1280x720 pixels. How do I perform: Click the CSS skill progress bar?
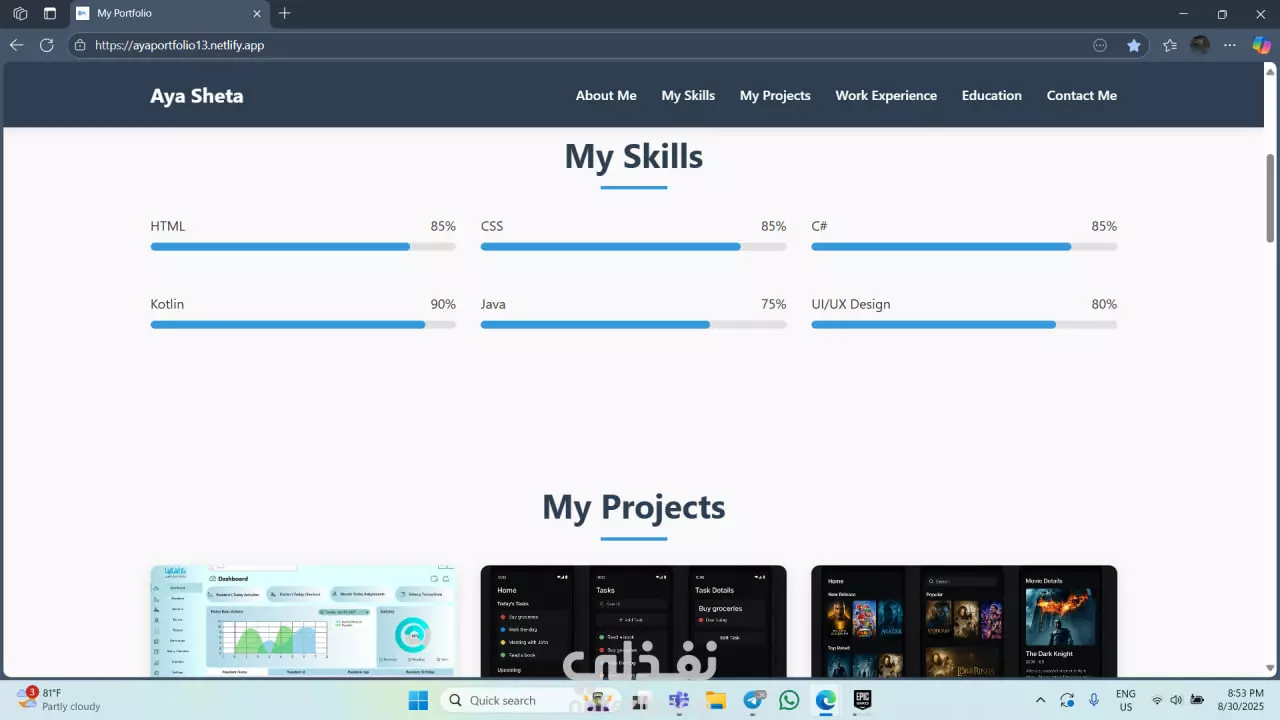(633, 246)
